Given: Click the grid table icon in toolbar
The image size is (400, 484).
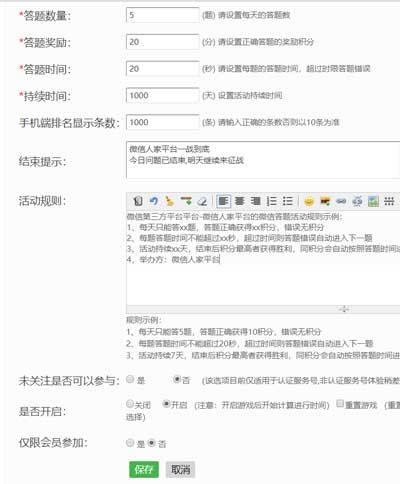Looking at the screenshot, I should pyautogui.click(x=389, y=201).
